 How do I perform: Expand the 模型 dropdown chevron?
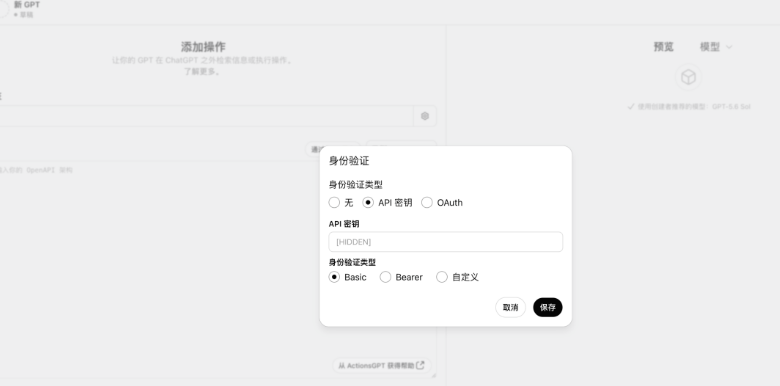[729, 47]
